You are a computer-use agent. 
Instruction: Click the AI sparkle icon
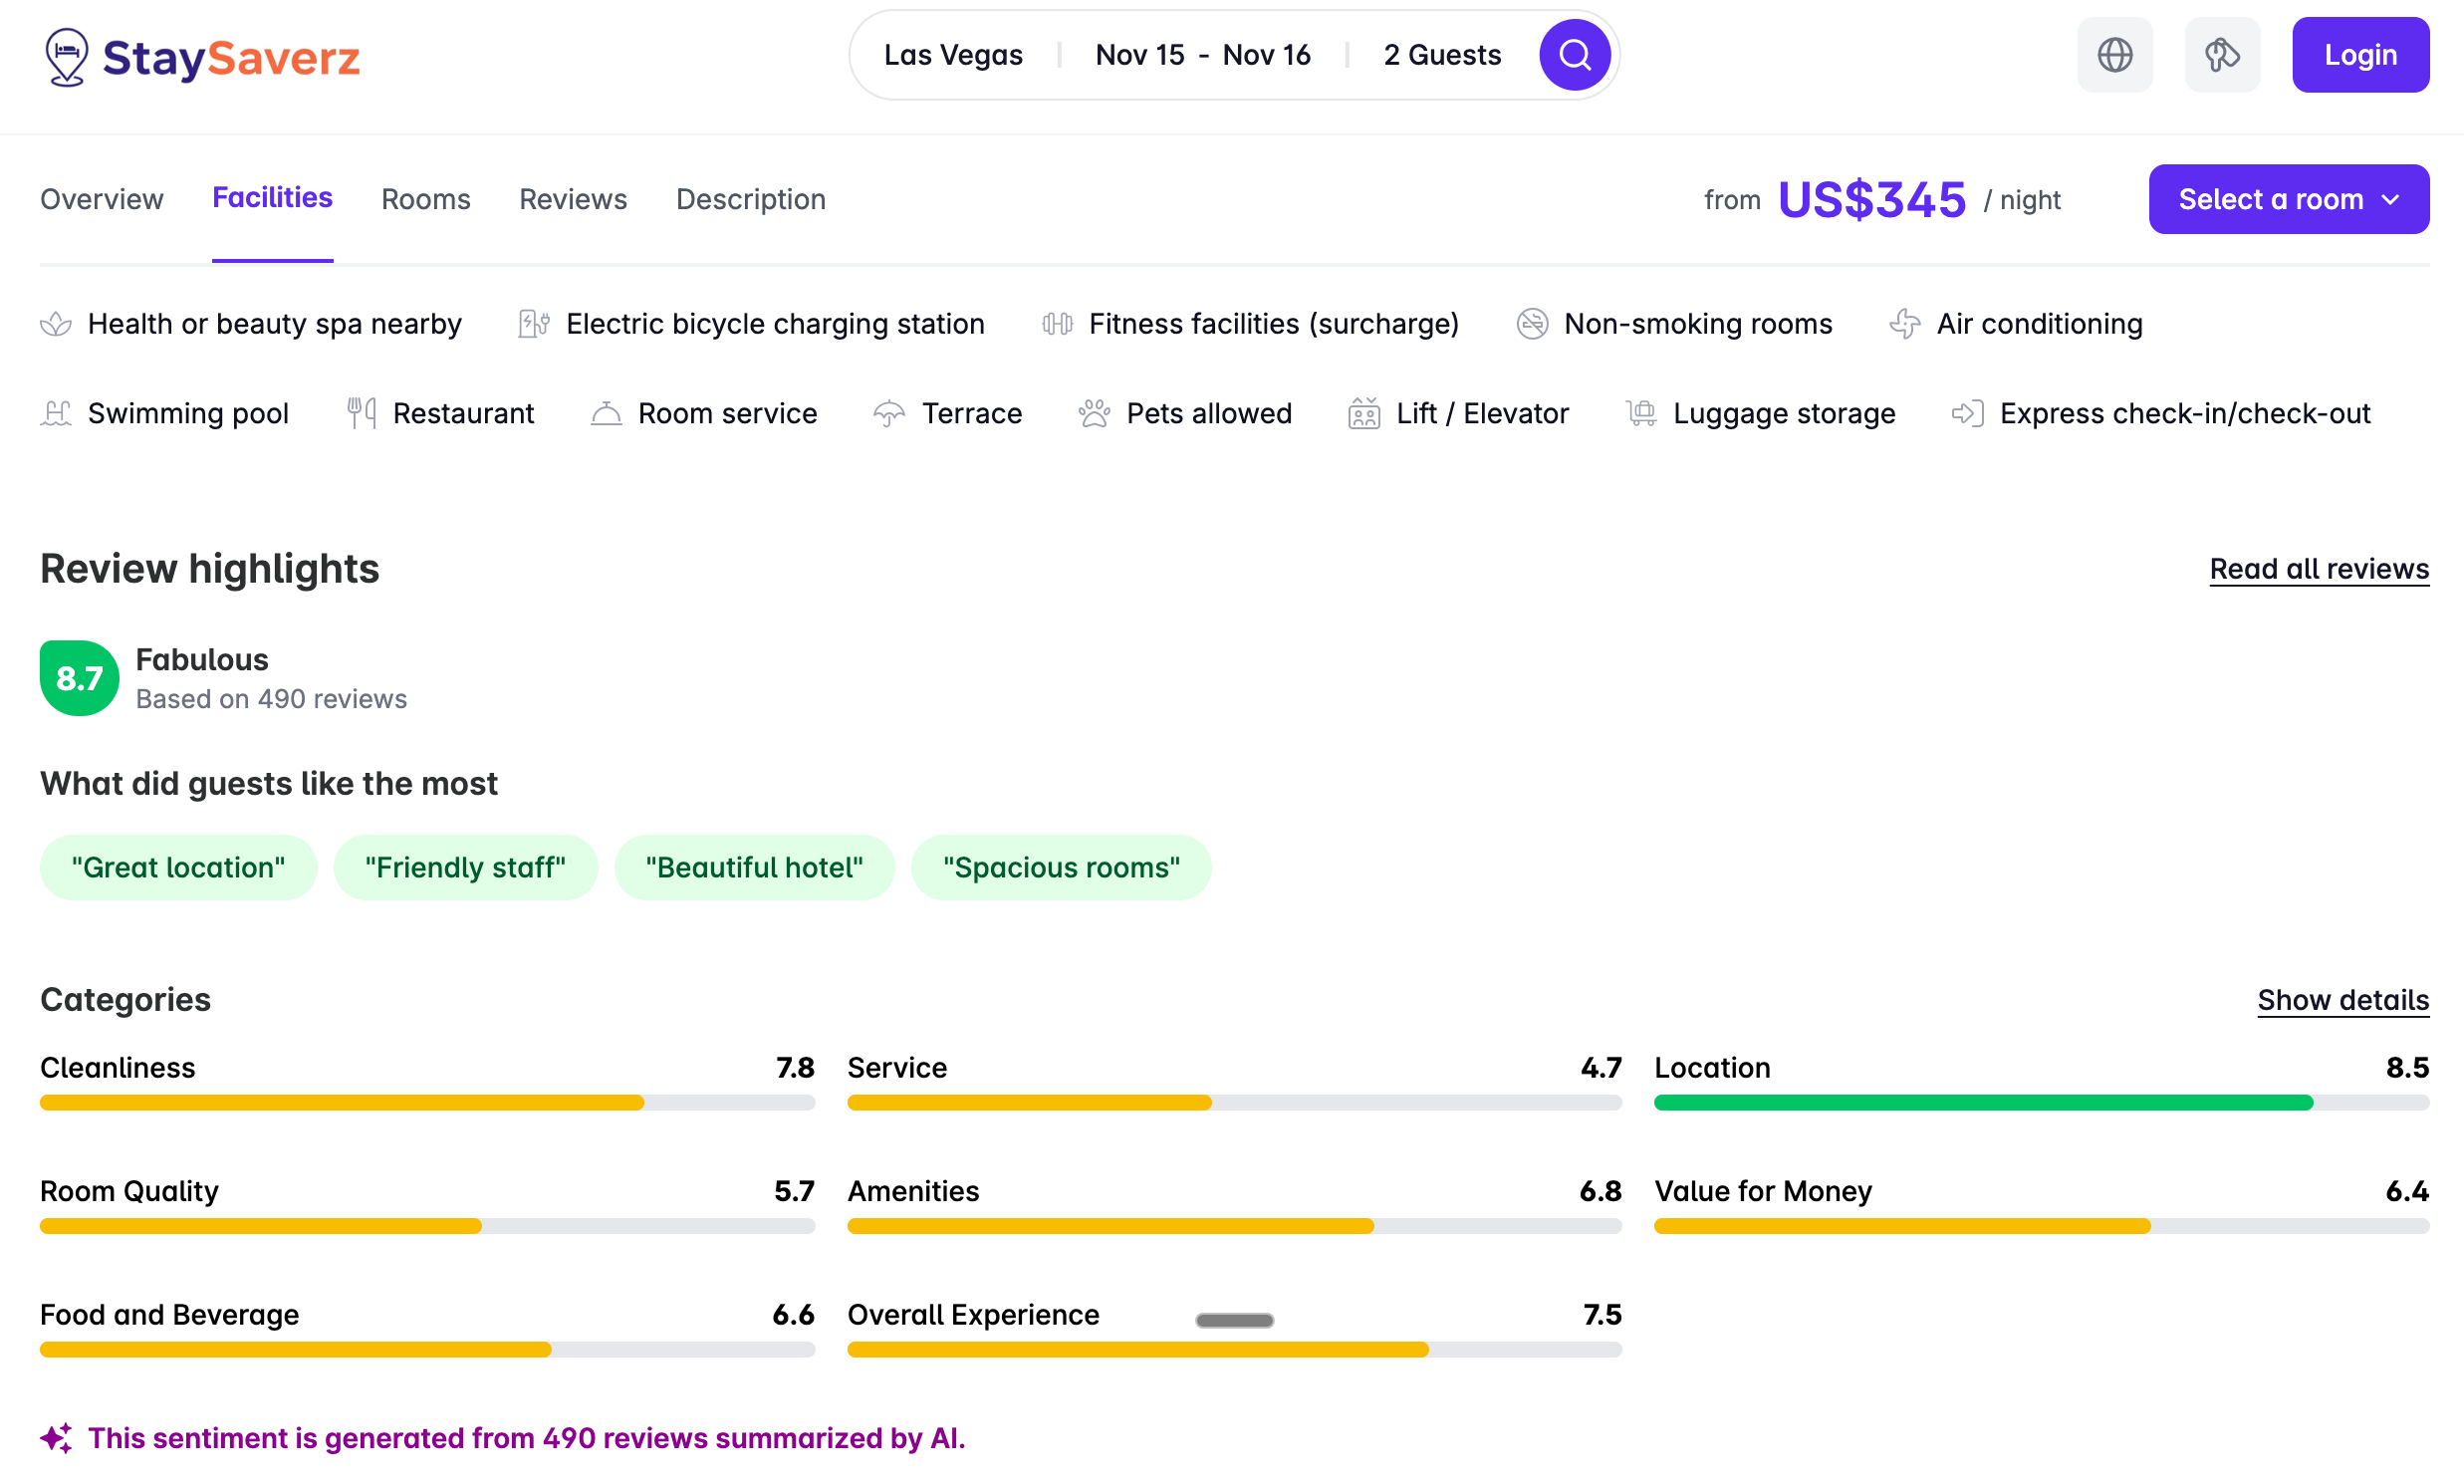coord(56,1438)
